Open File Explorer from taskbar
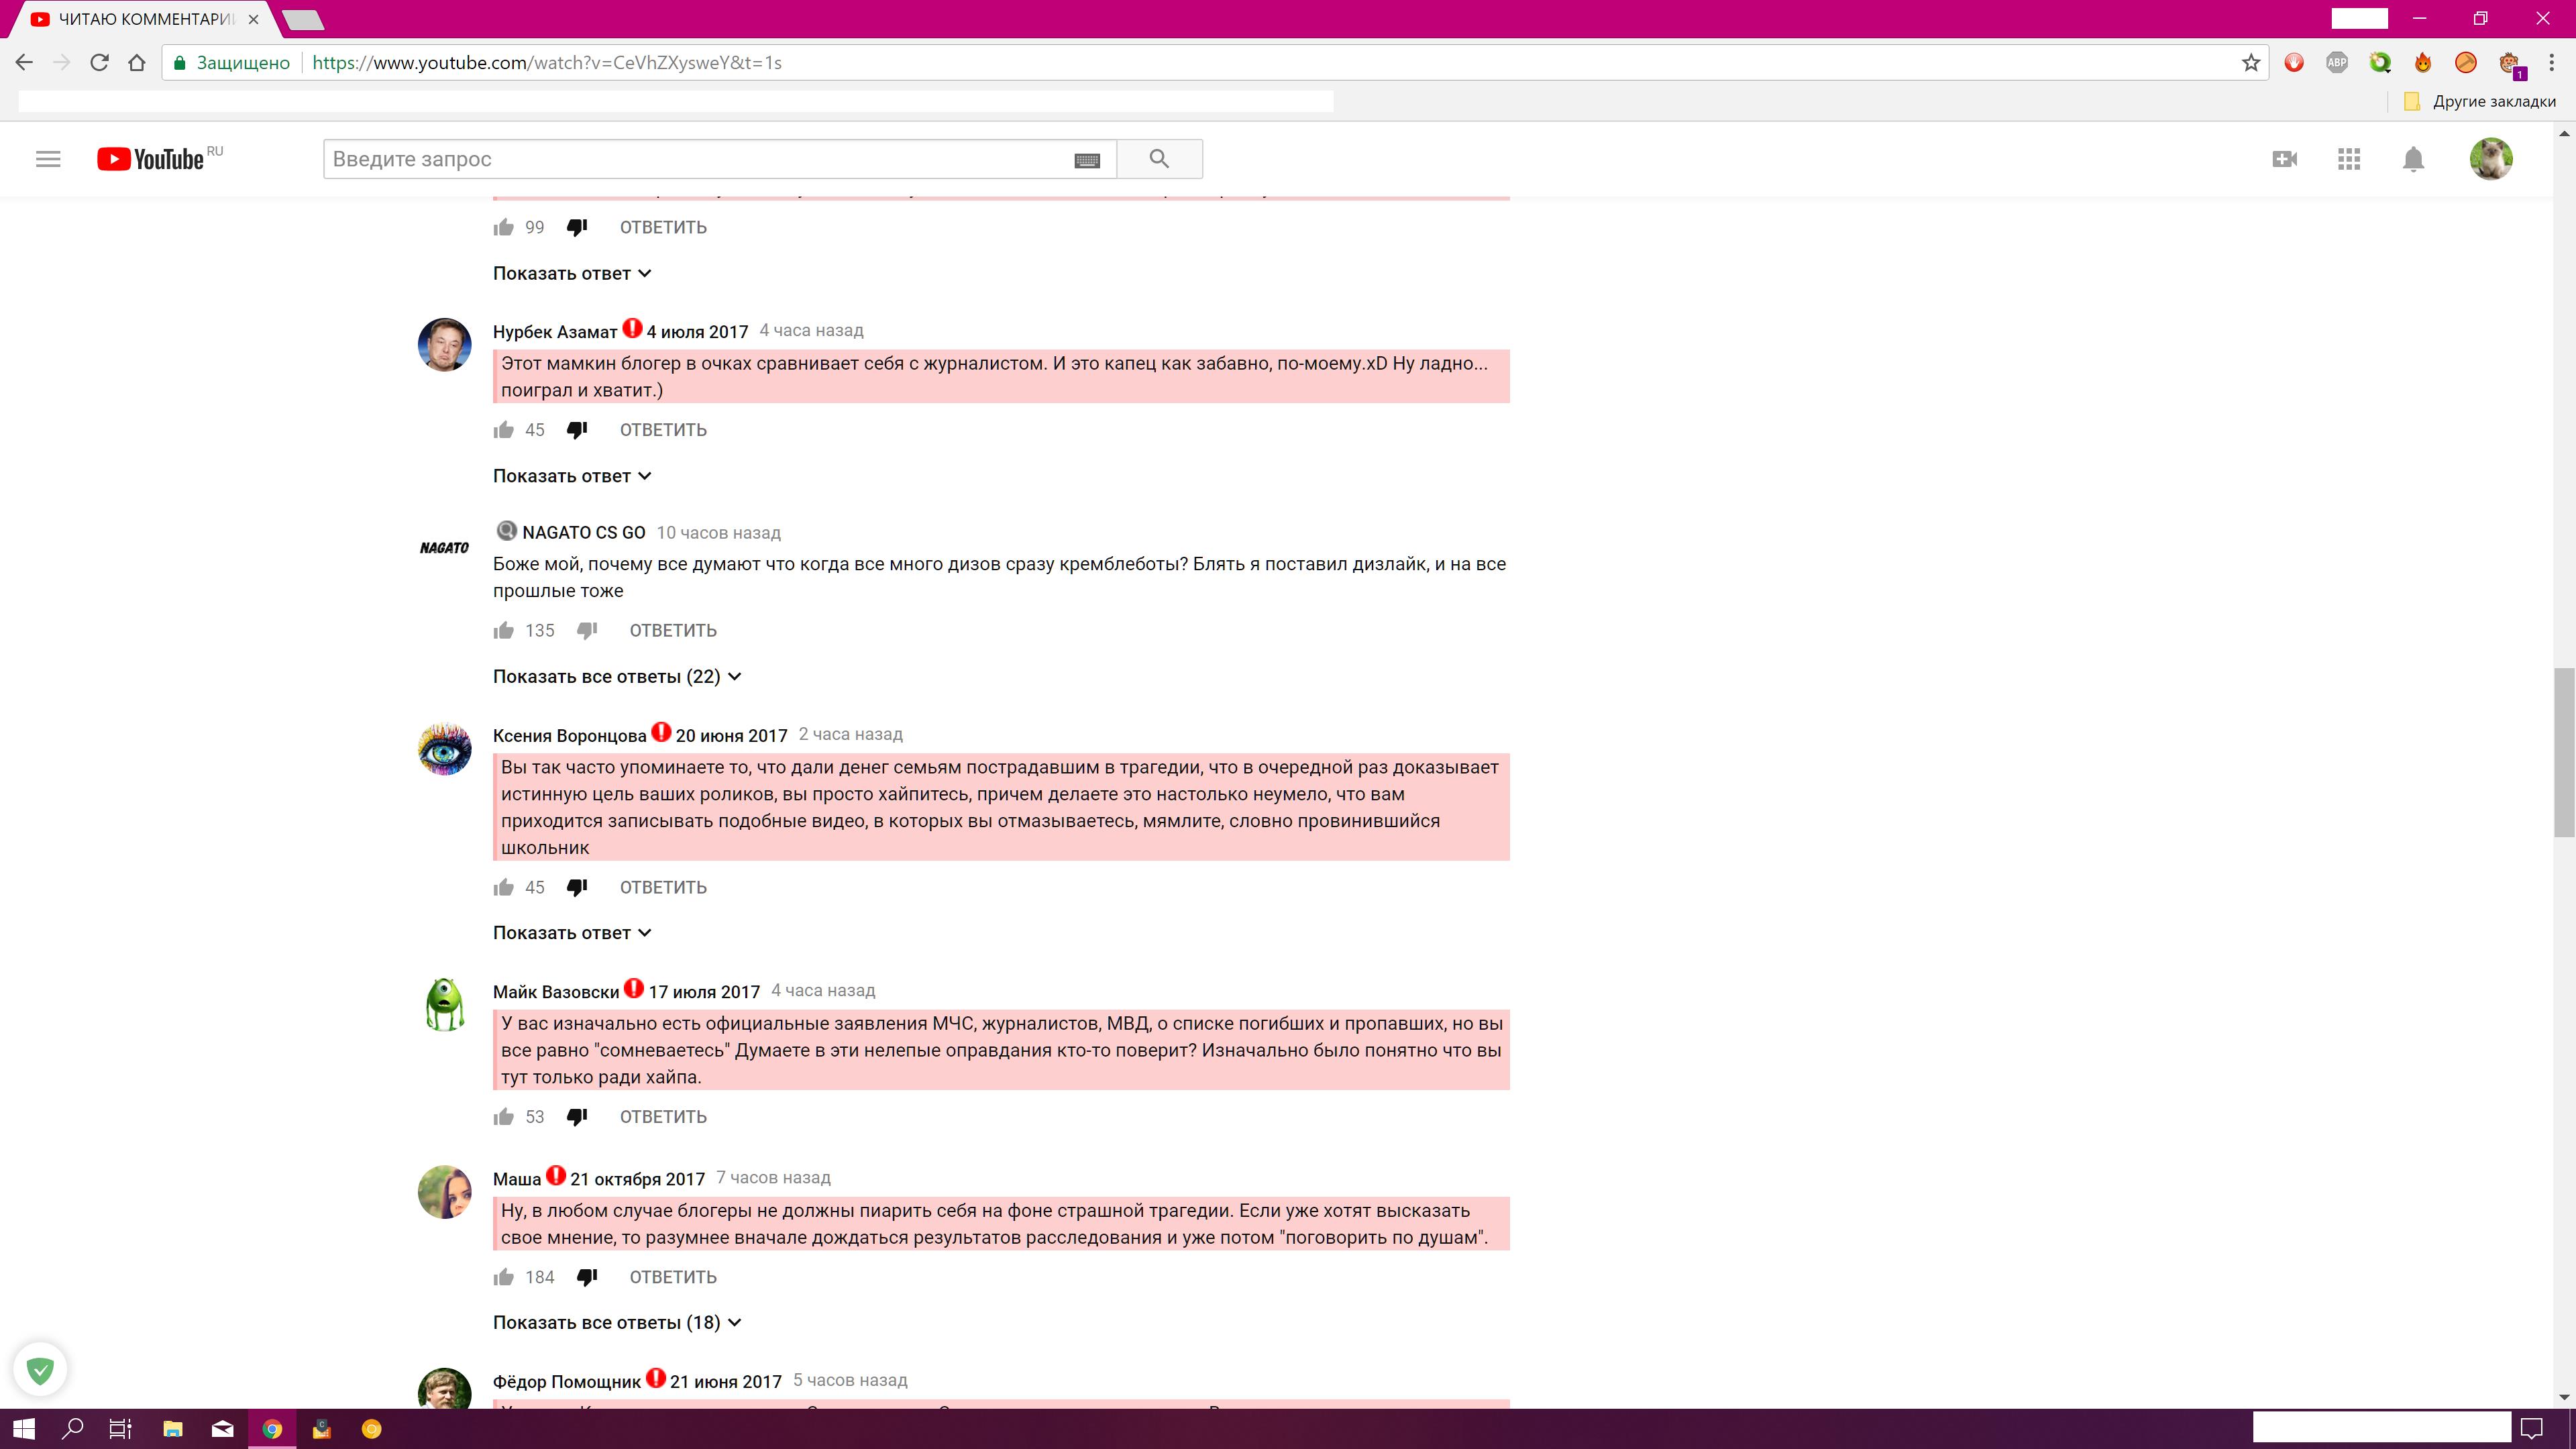2576x1449 pixels. (x=172, y=1429)
